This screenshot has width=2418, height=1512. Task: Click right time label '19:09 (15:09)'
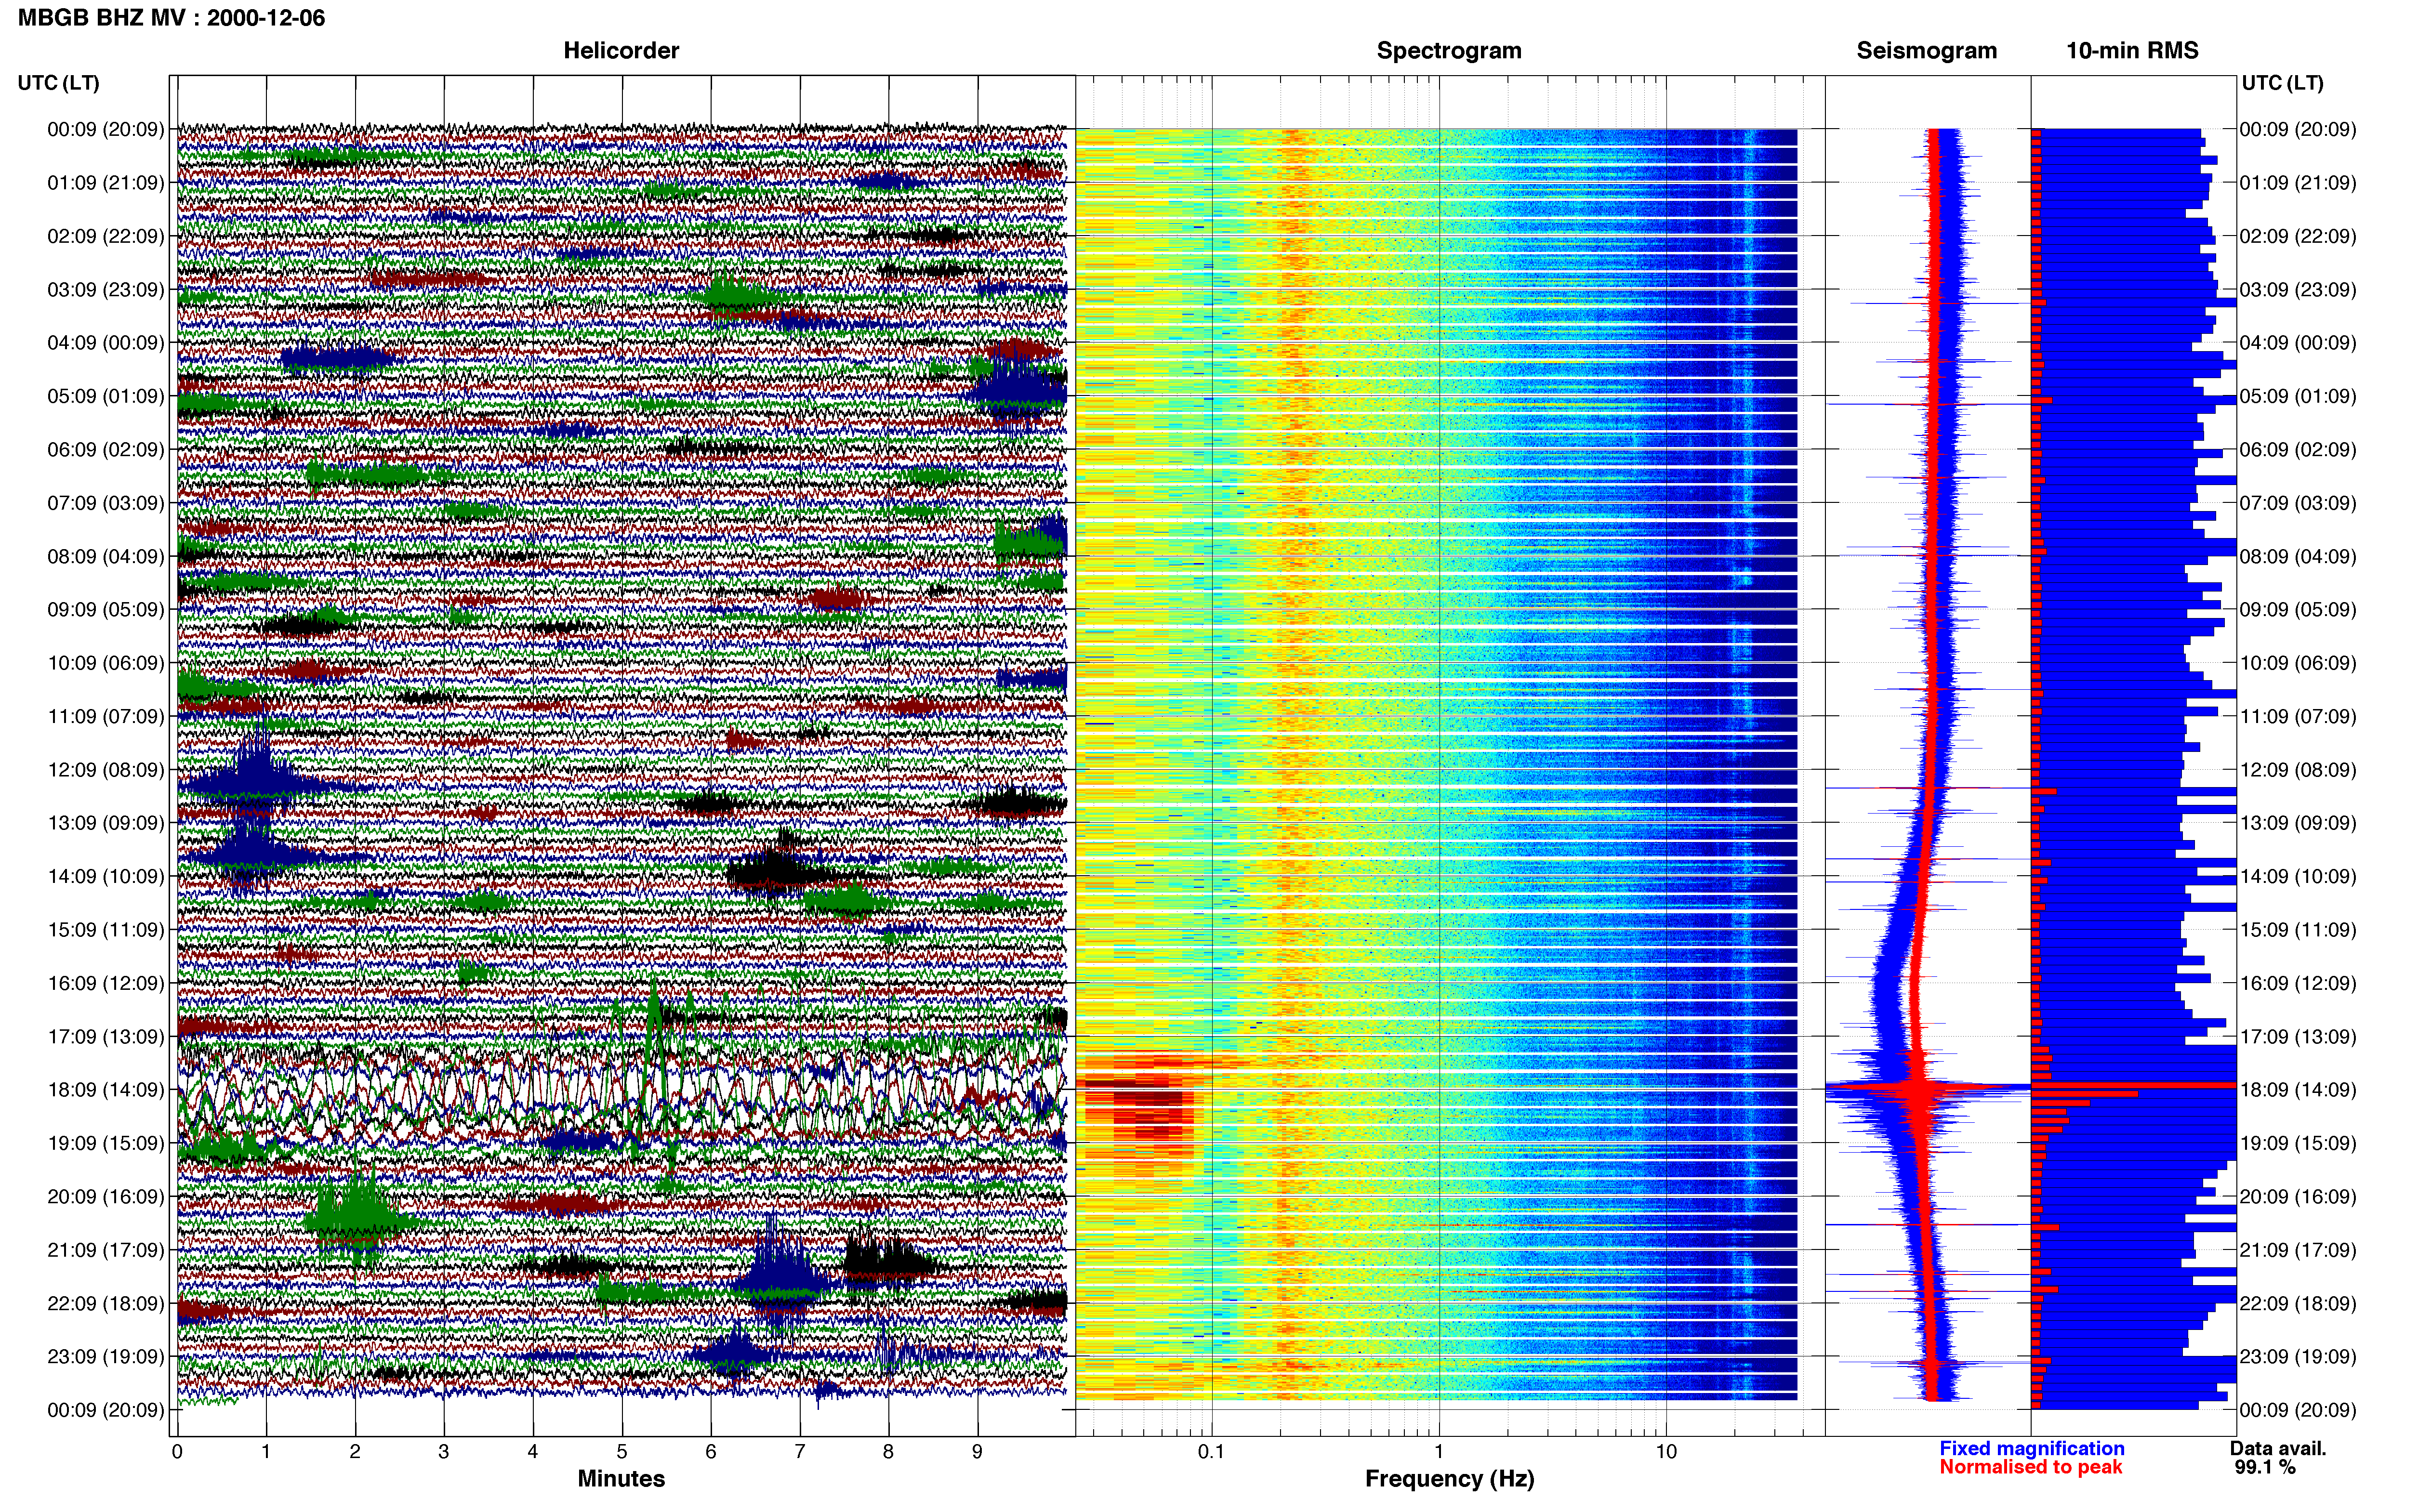coord(2297,1143)
